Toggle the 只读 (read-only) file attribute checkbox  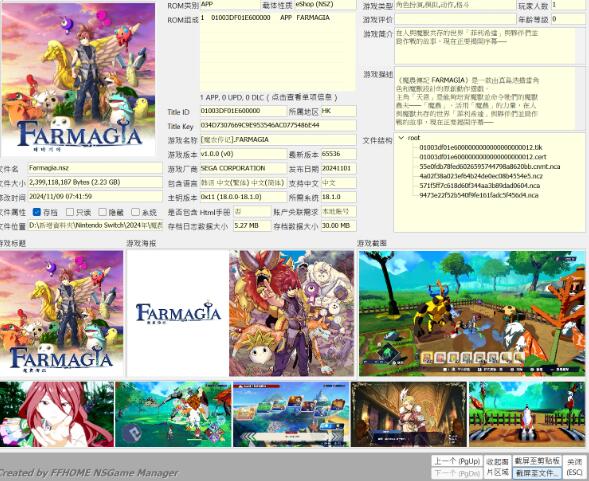click(69, 212)
